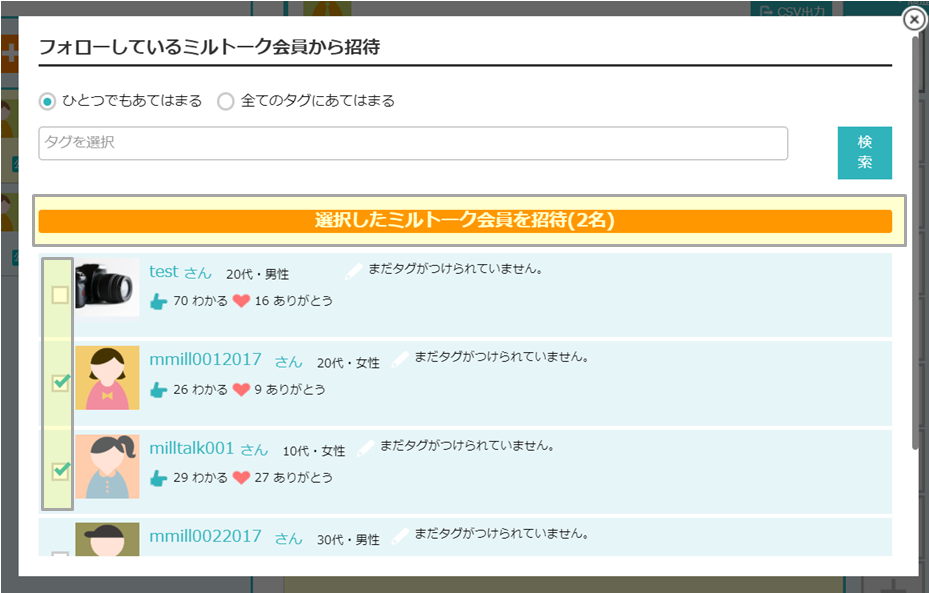The image size is (929, 593).
Task: Click まだタグがつけられていません。 in the milltalk001 row
Action: tap(467, 445)
